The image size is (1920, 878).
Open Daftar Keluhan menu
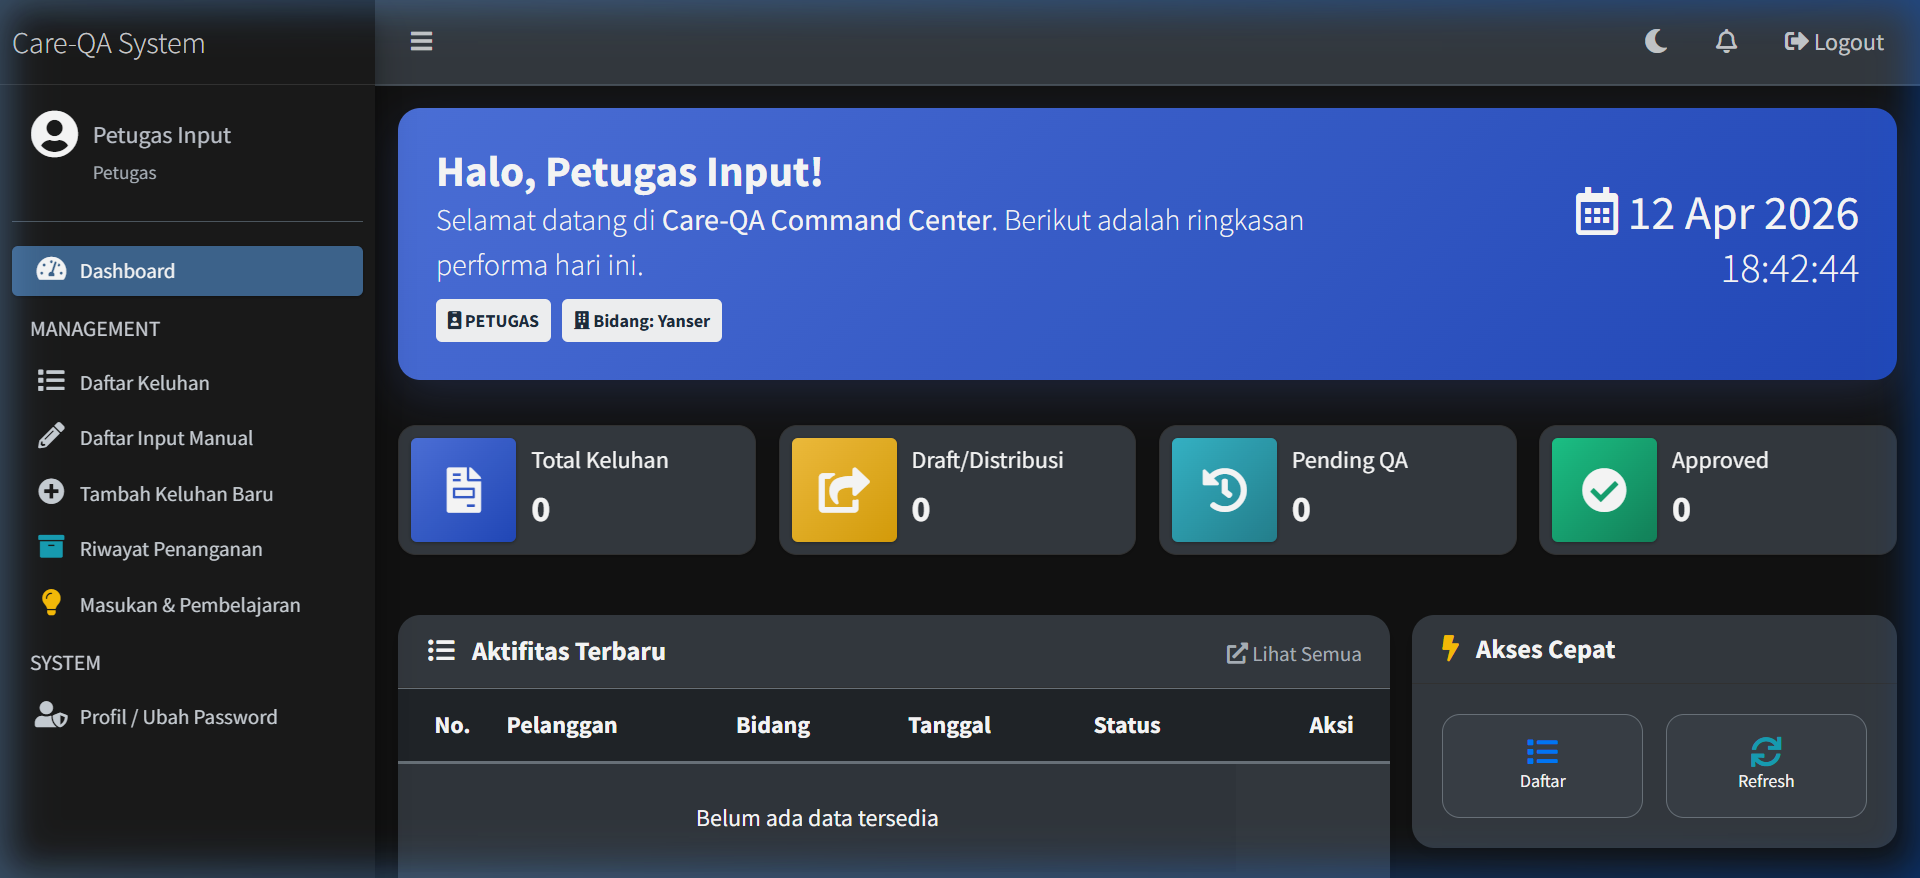click(187, 383)
